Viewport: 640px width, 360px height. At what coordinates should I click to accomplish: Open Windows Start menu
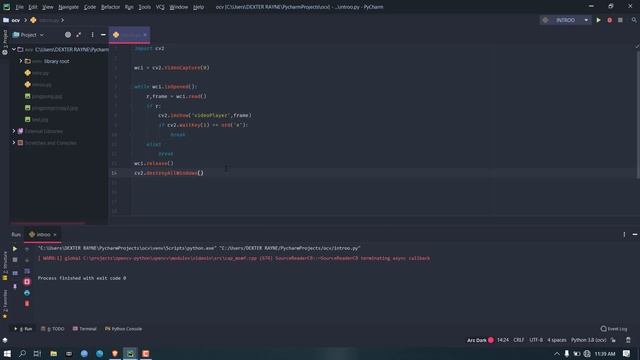tap(7, 353)
